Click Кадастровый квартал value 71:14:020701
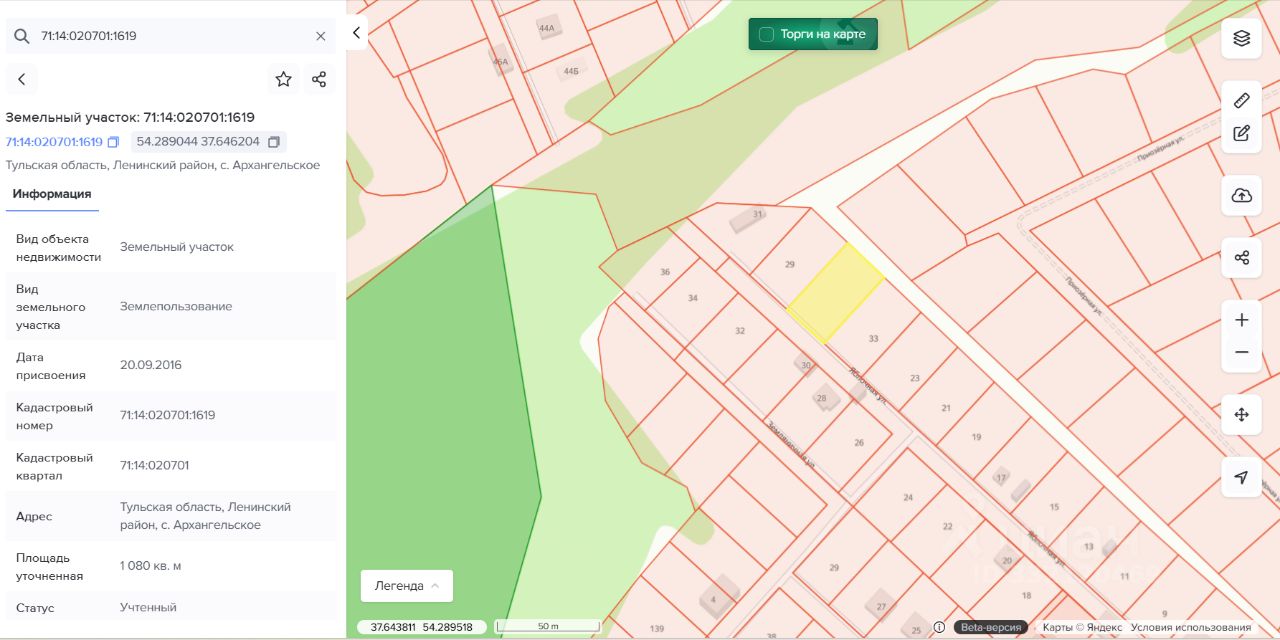This screenshot has width=1280, height=640. (x=154, y=465)
